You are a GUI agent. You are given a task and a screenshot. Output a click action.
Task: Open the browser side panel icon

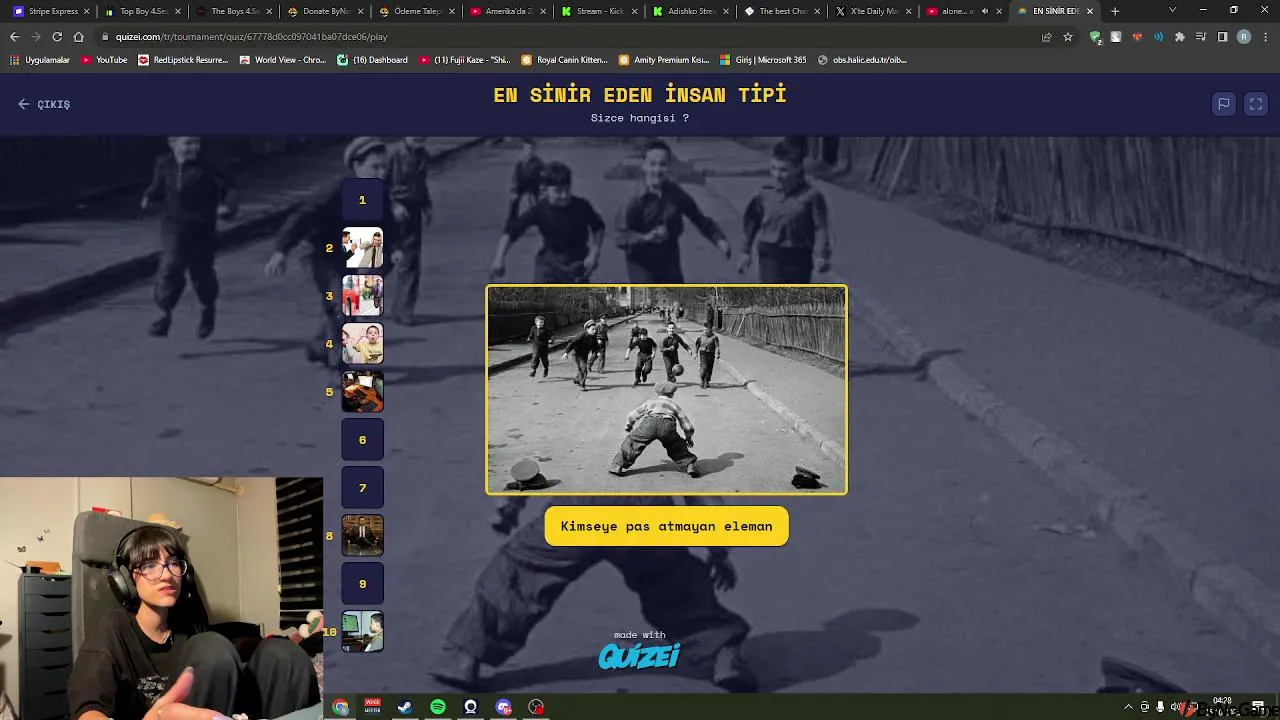click(x=1222, y=37)
